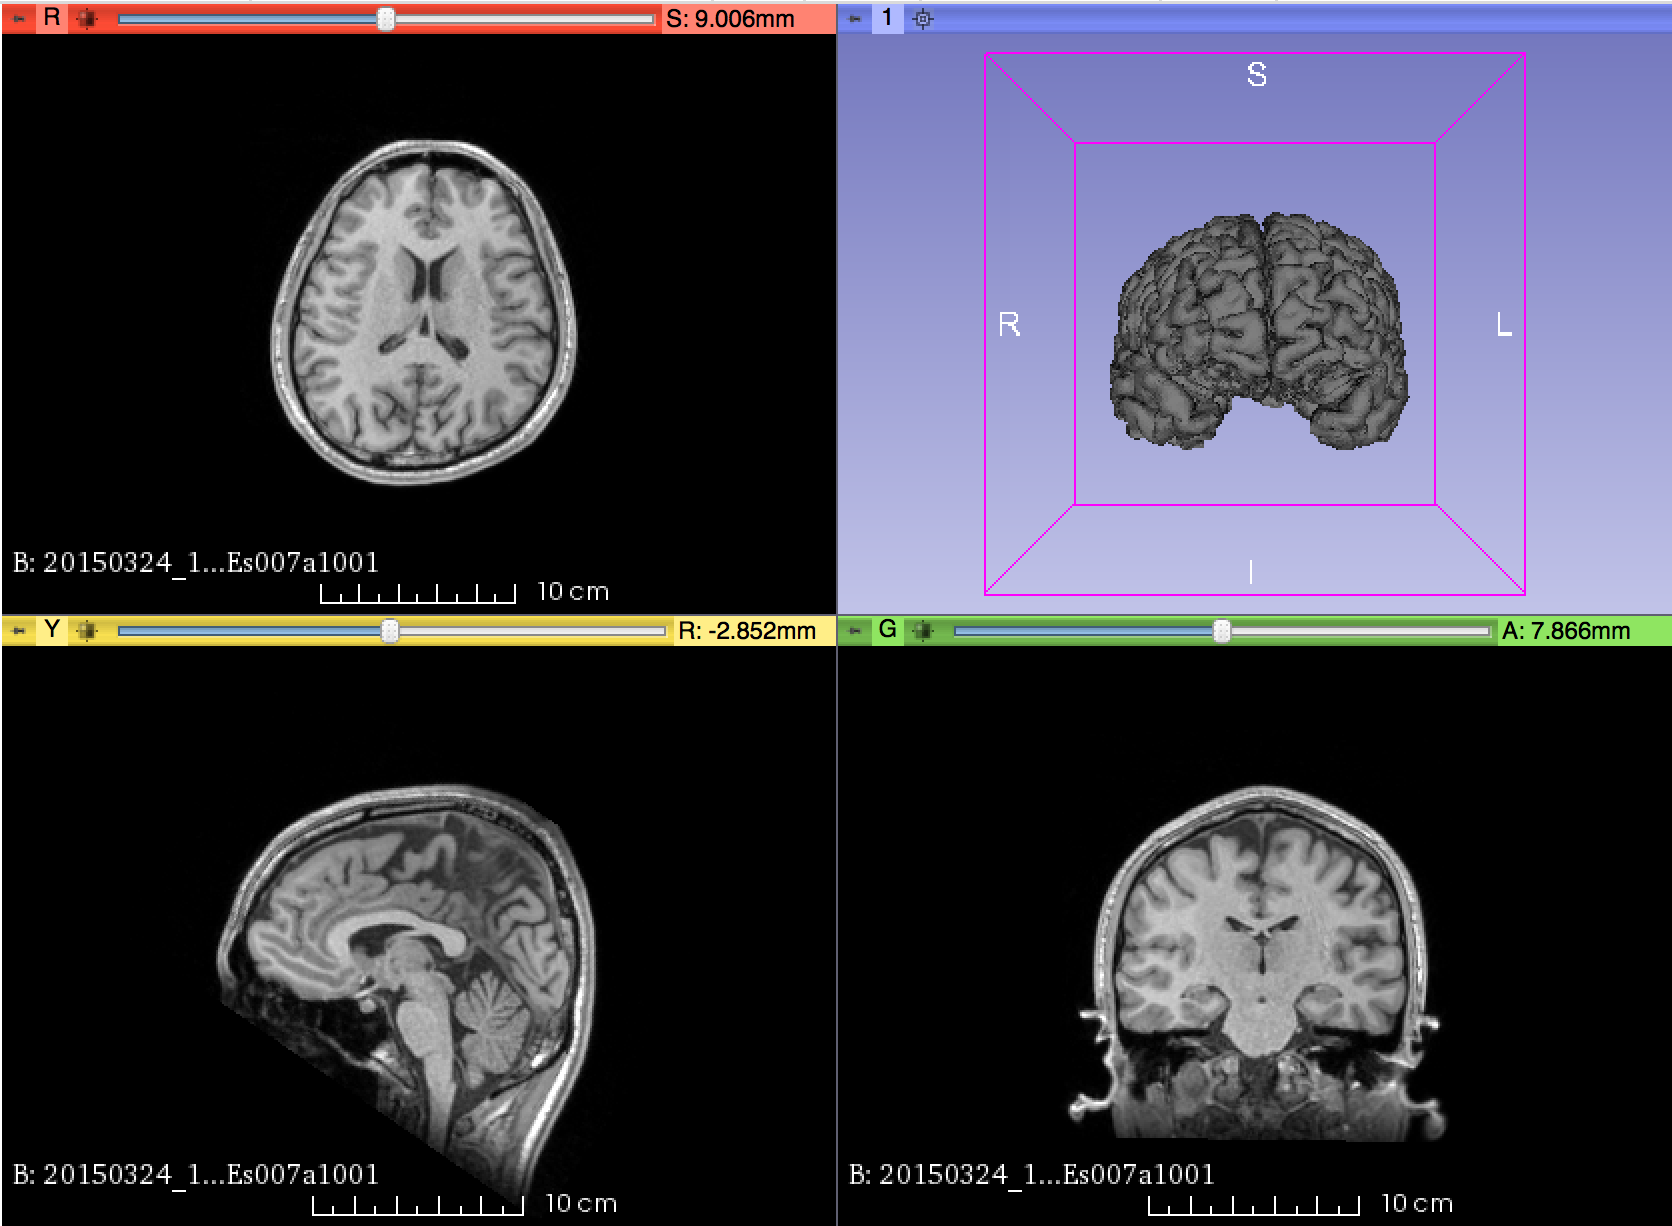Click volume name label in Green coronal view

(x=1032, y=1174)
